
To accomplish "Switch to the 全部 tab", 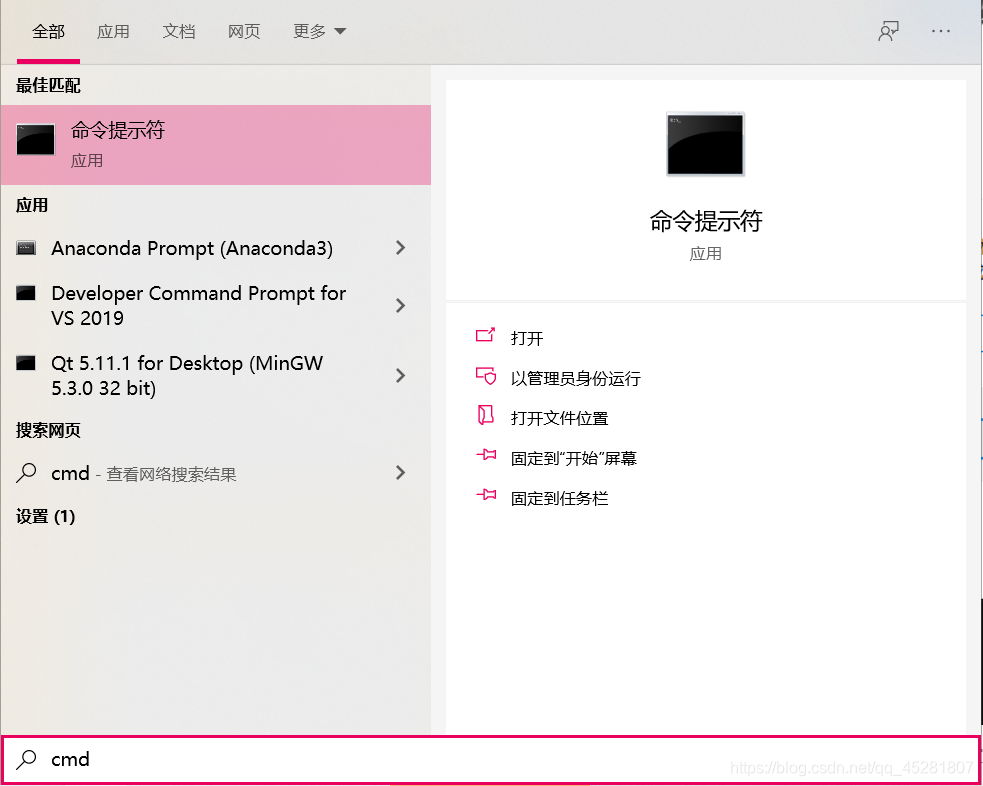I will [48, 31].
